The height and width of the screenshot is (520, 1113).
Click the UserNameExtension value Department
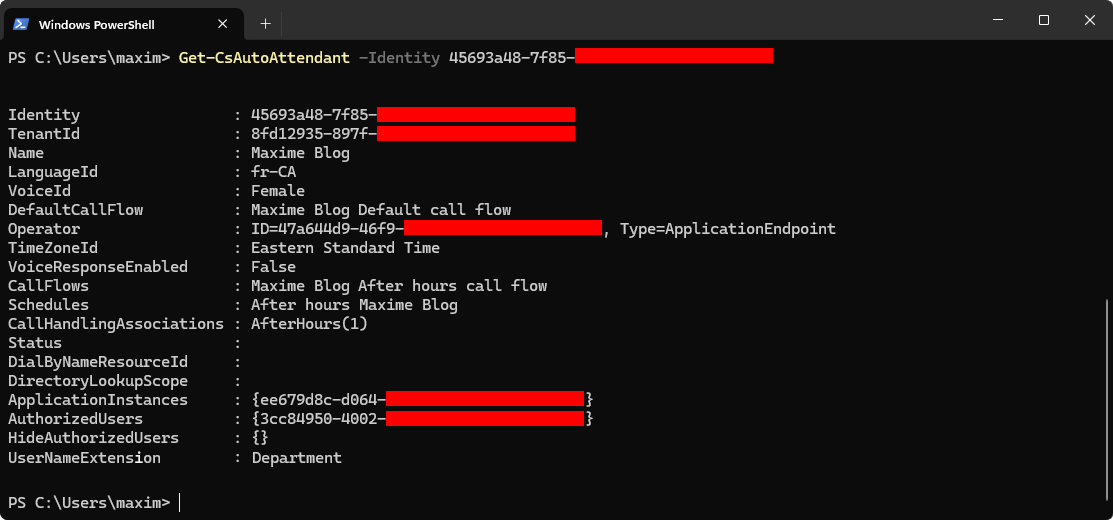[x=296, y=458]
